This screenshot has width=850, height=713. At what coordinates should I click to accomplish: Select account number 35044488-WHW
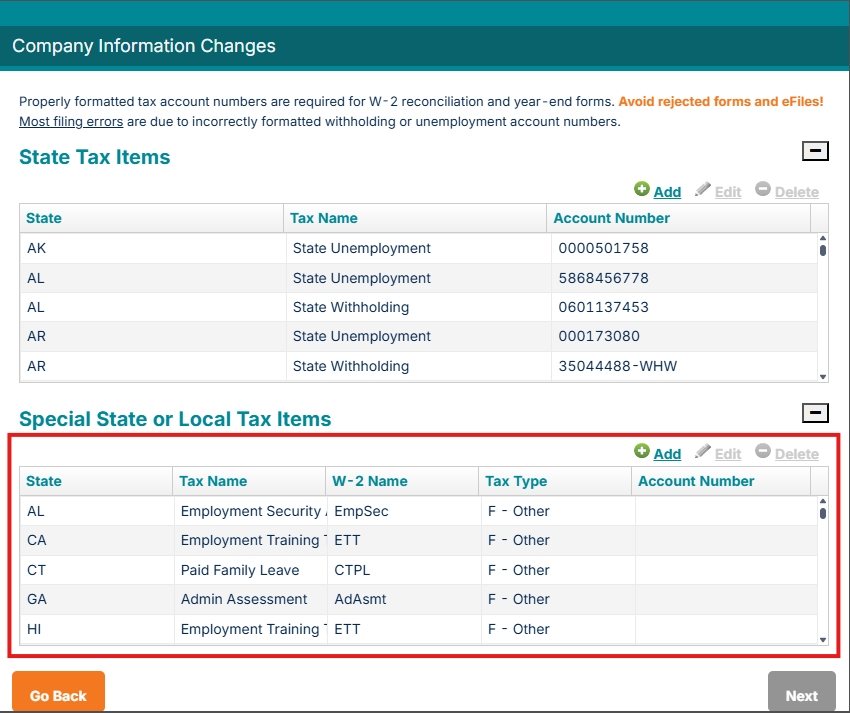click(684, 367)
